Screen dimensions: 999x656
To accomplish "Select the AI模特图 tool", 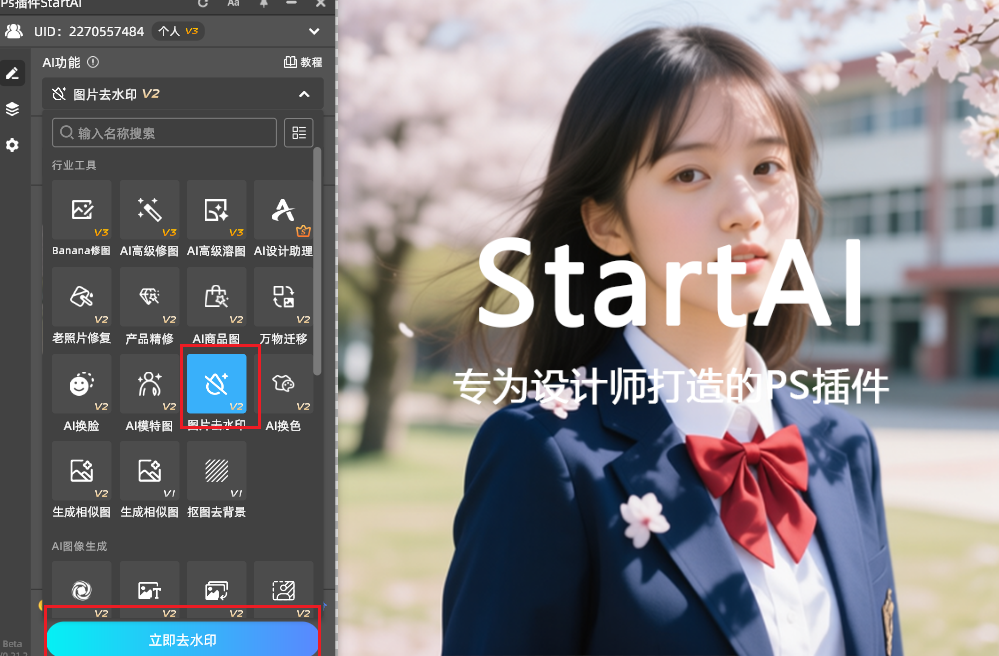I will point(149,384).
